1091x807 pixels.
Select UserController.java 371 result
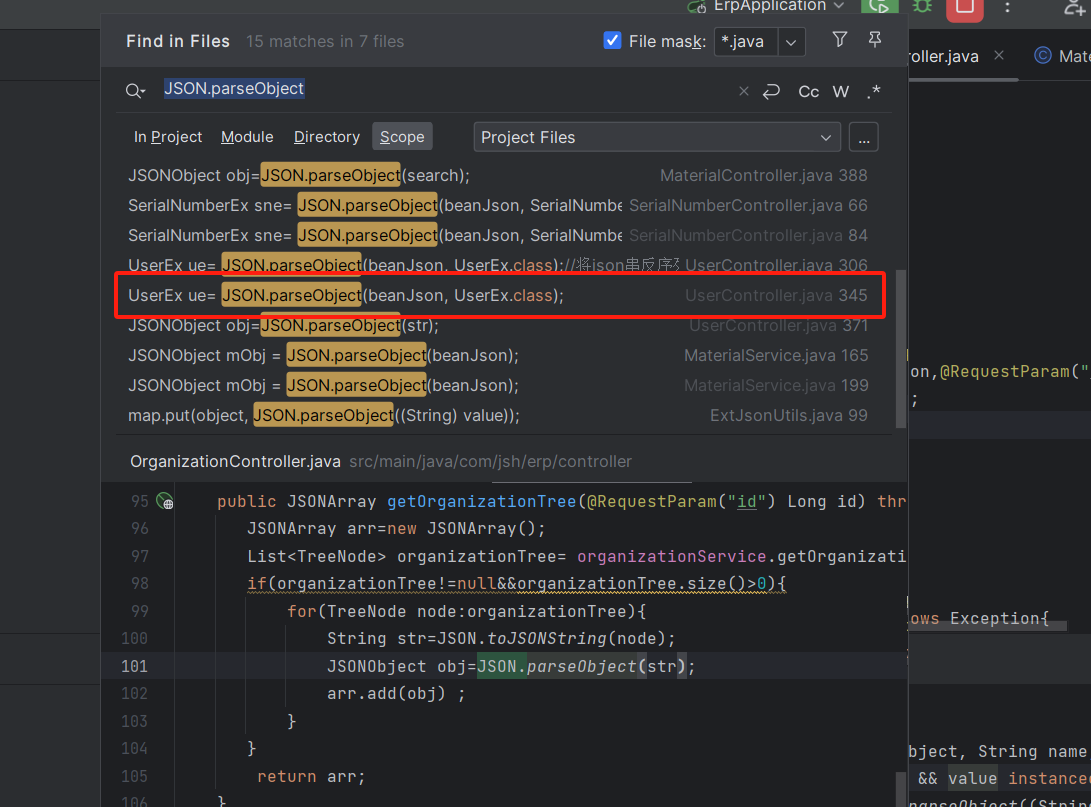(x=497, y=325)
